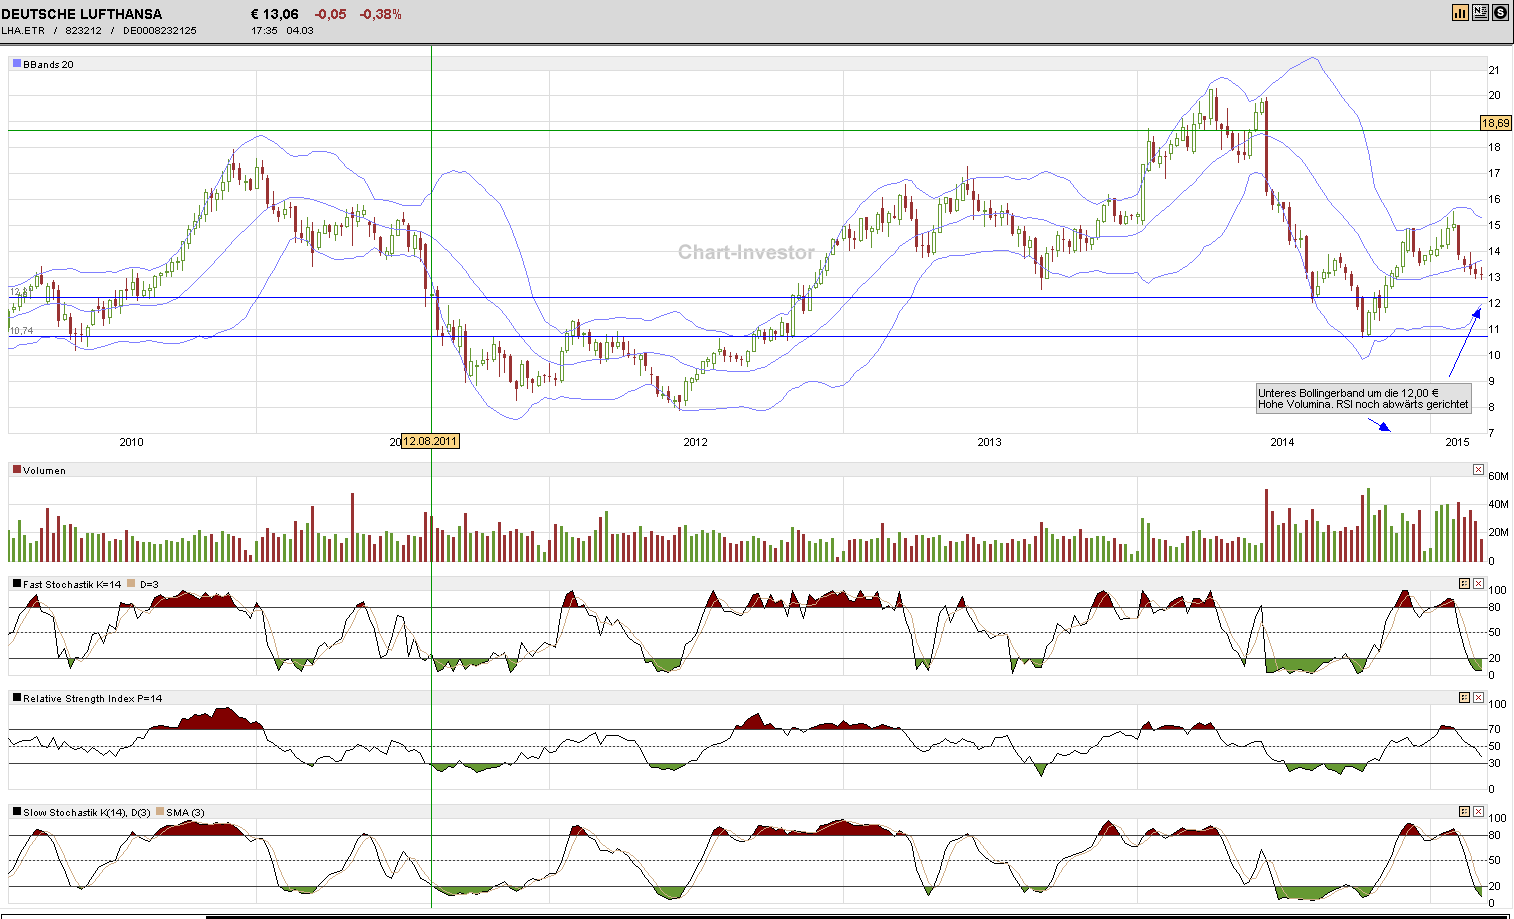The image size is (1514, 919).
Task: Click the 2014 label on time axis
Action: pyautogui.click(x=1282, y=442)
